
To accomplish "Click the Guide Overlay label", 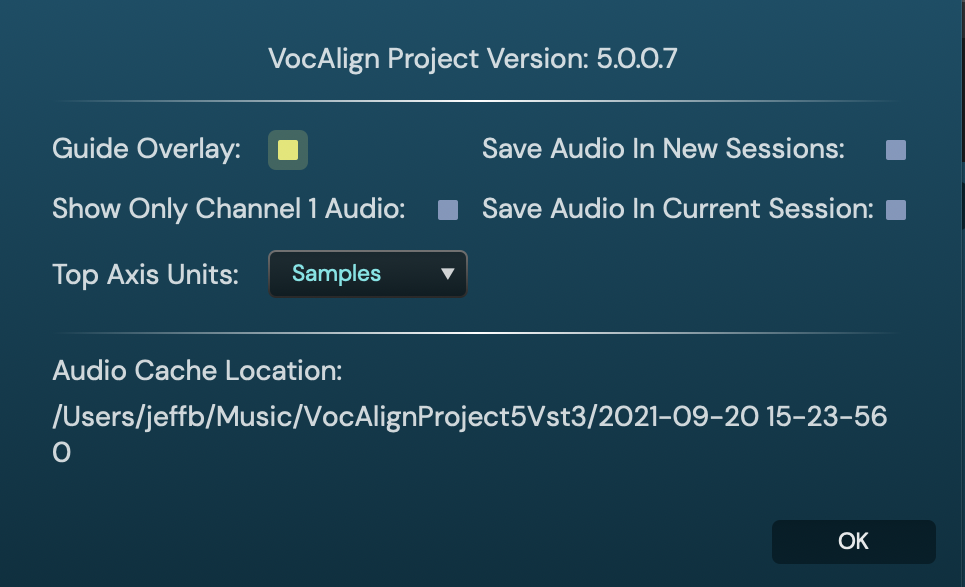I will click(x=146, y=150).
